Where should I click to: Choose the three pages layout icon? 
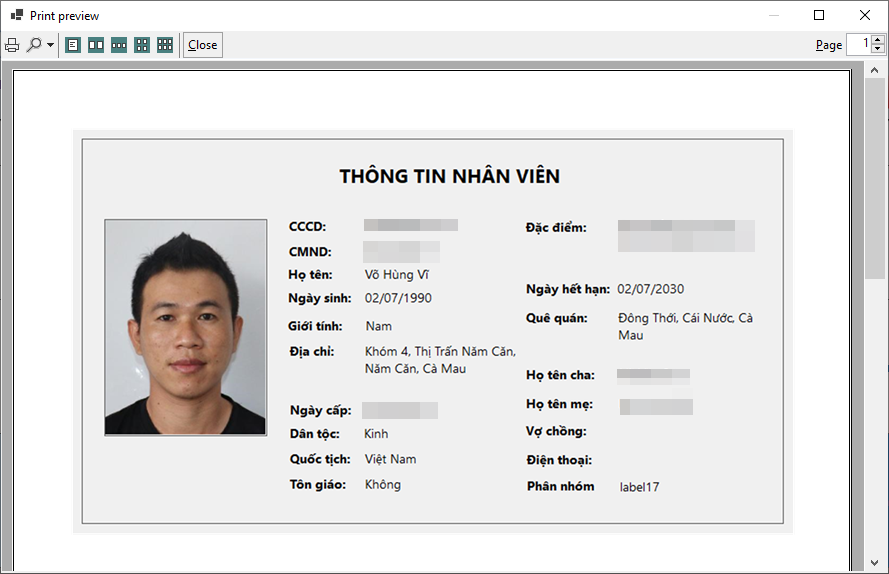point(119,45)
